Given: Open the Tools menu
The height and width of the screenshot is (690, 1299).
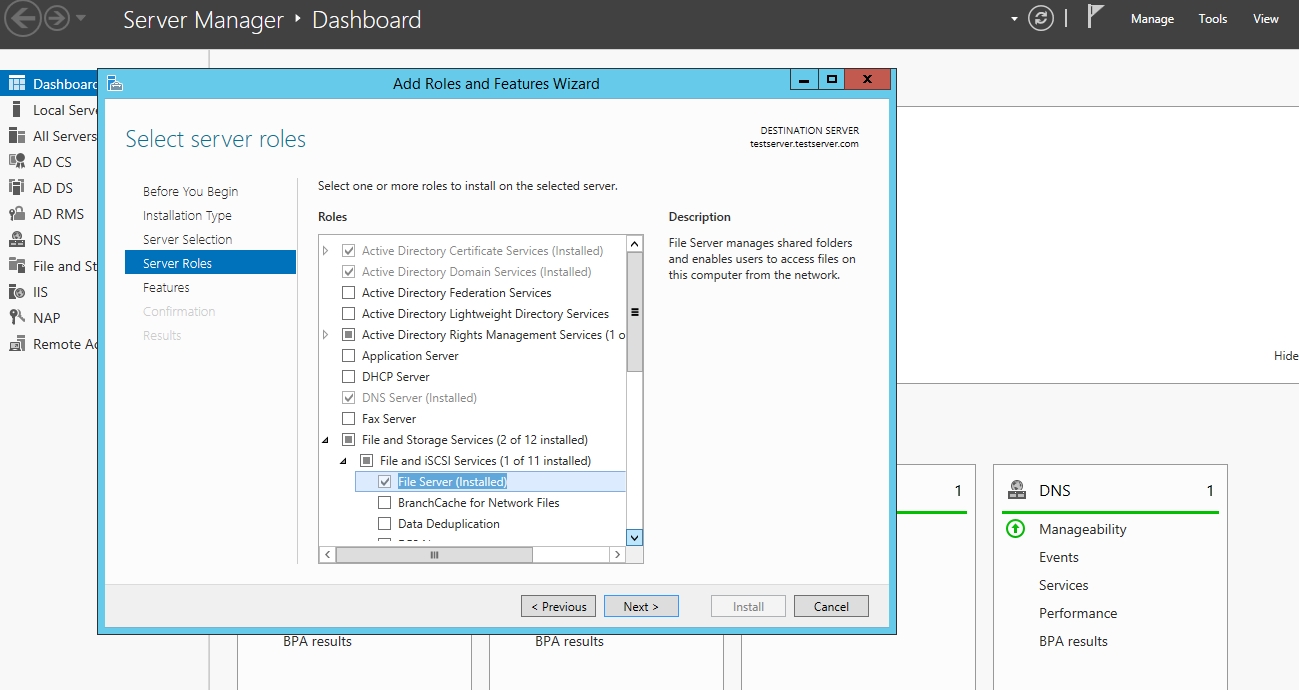Looking at the screenshot, I should click(1213, 19).
